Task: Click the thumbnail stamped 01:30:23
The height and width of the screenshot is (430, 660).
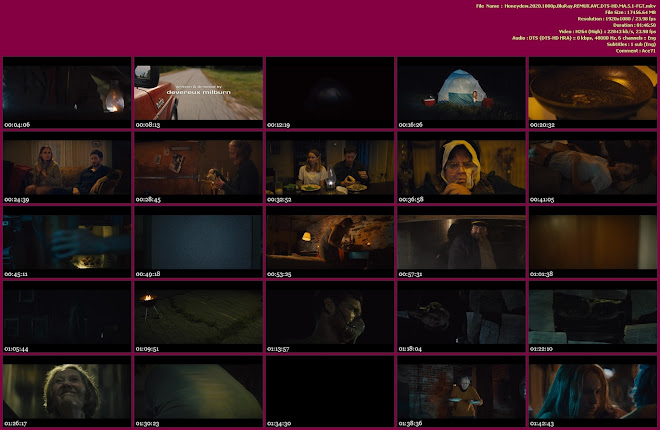Action: (x=198, y=391)
